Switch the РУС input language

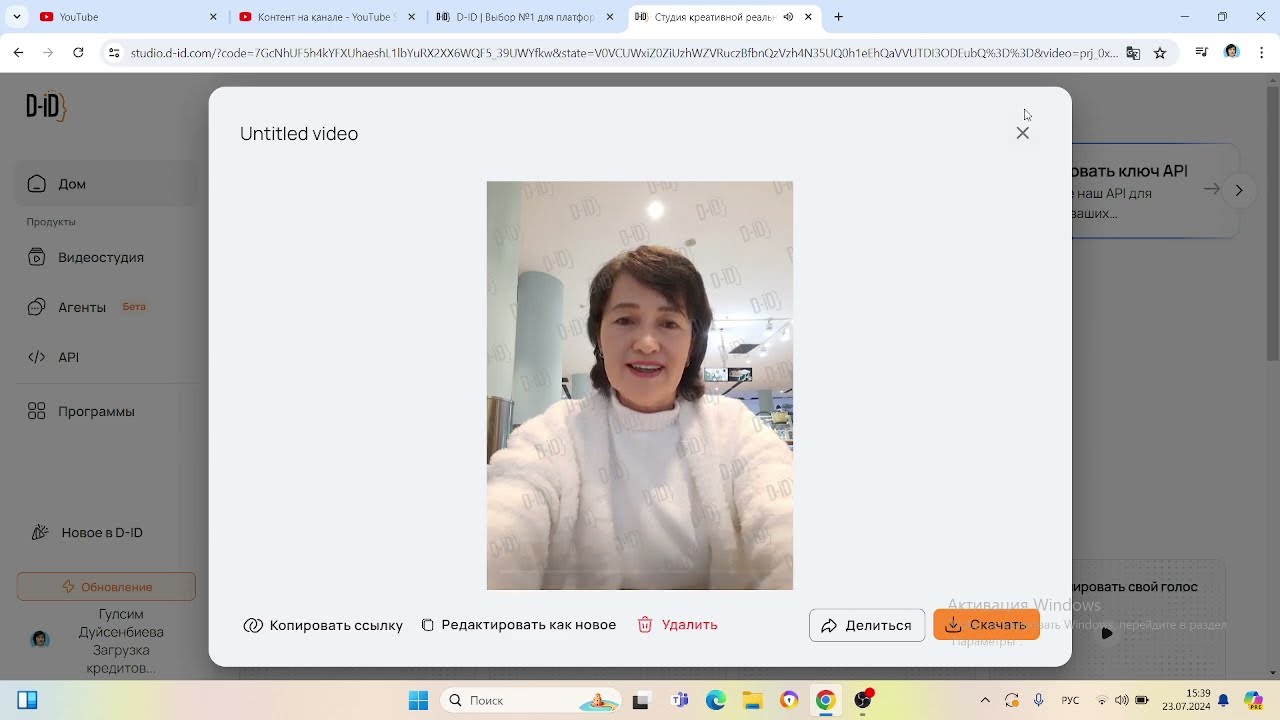click(x=1070, y=700)
